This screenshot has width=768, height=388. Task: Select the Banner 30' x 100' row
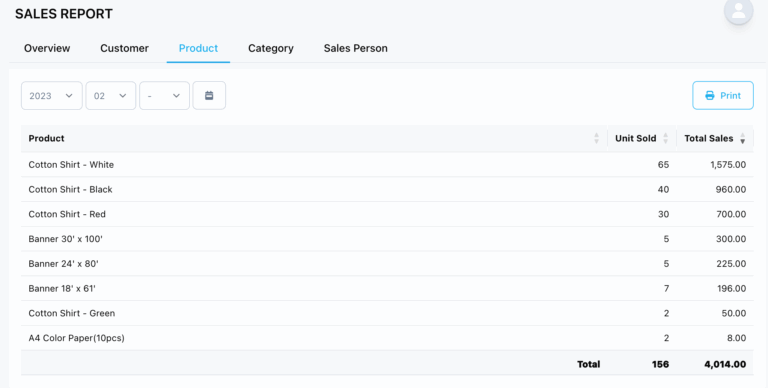coord(387,239)
